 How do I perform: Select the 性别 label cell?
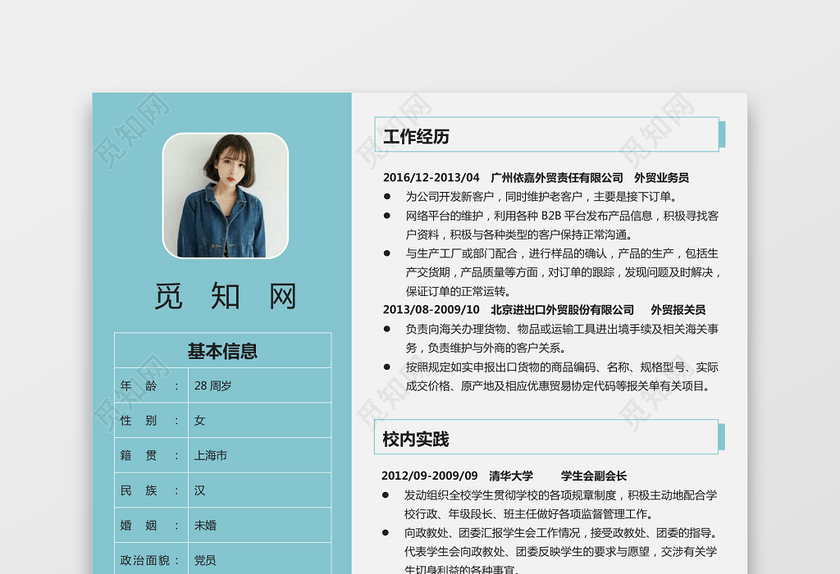[151, 420]
